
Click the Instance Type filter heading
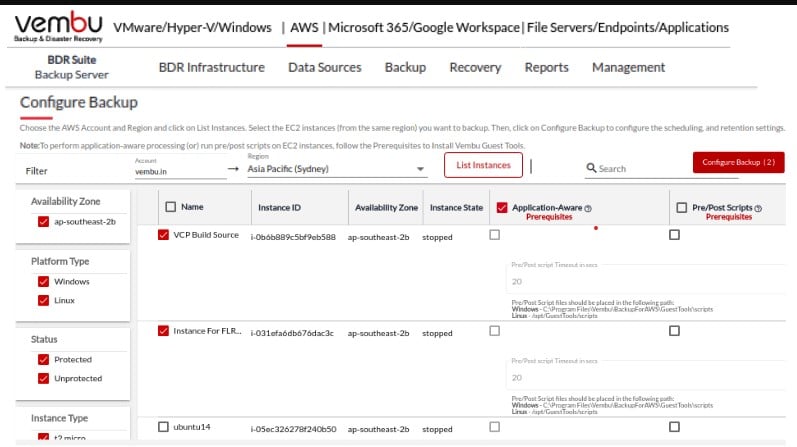(x=59, y=418)
